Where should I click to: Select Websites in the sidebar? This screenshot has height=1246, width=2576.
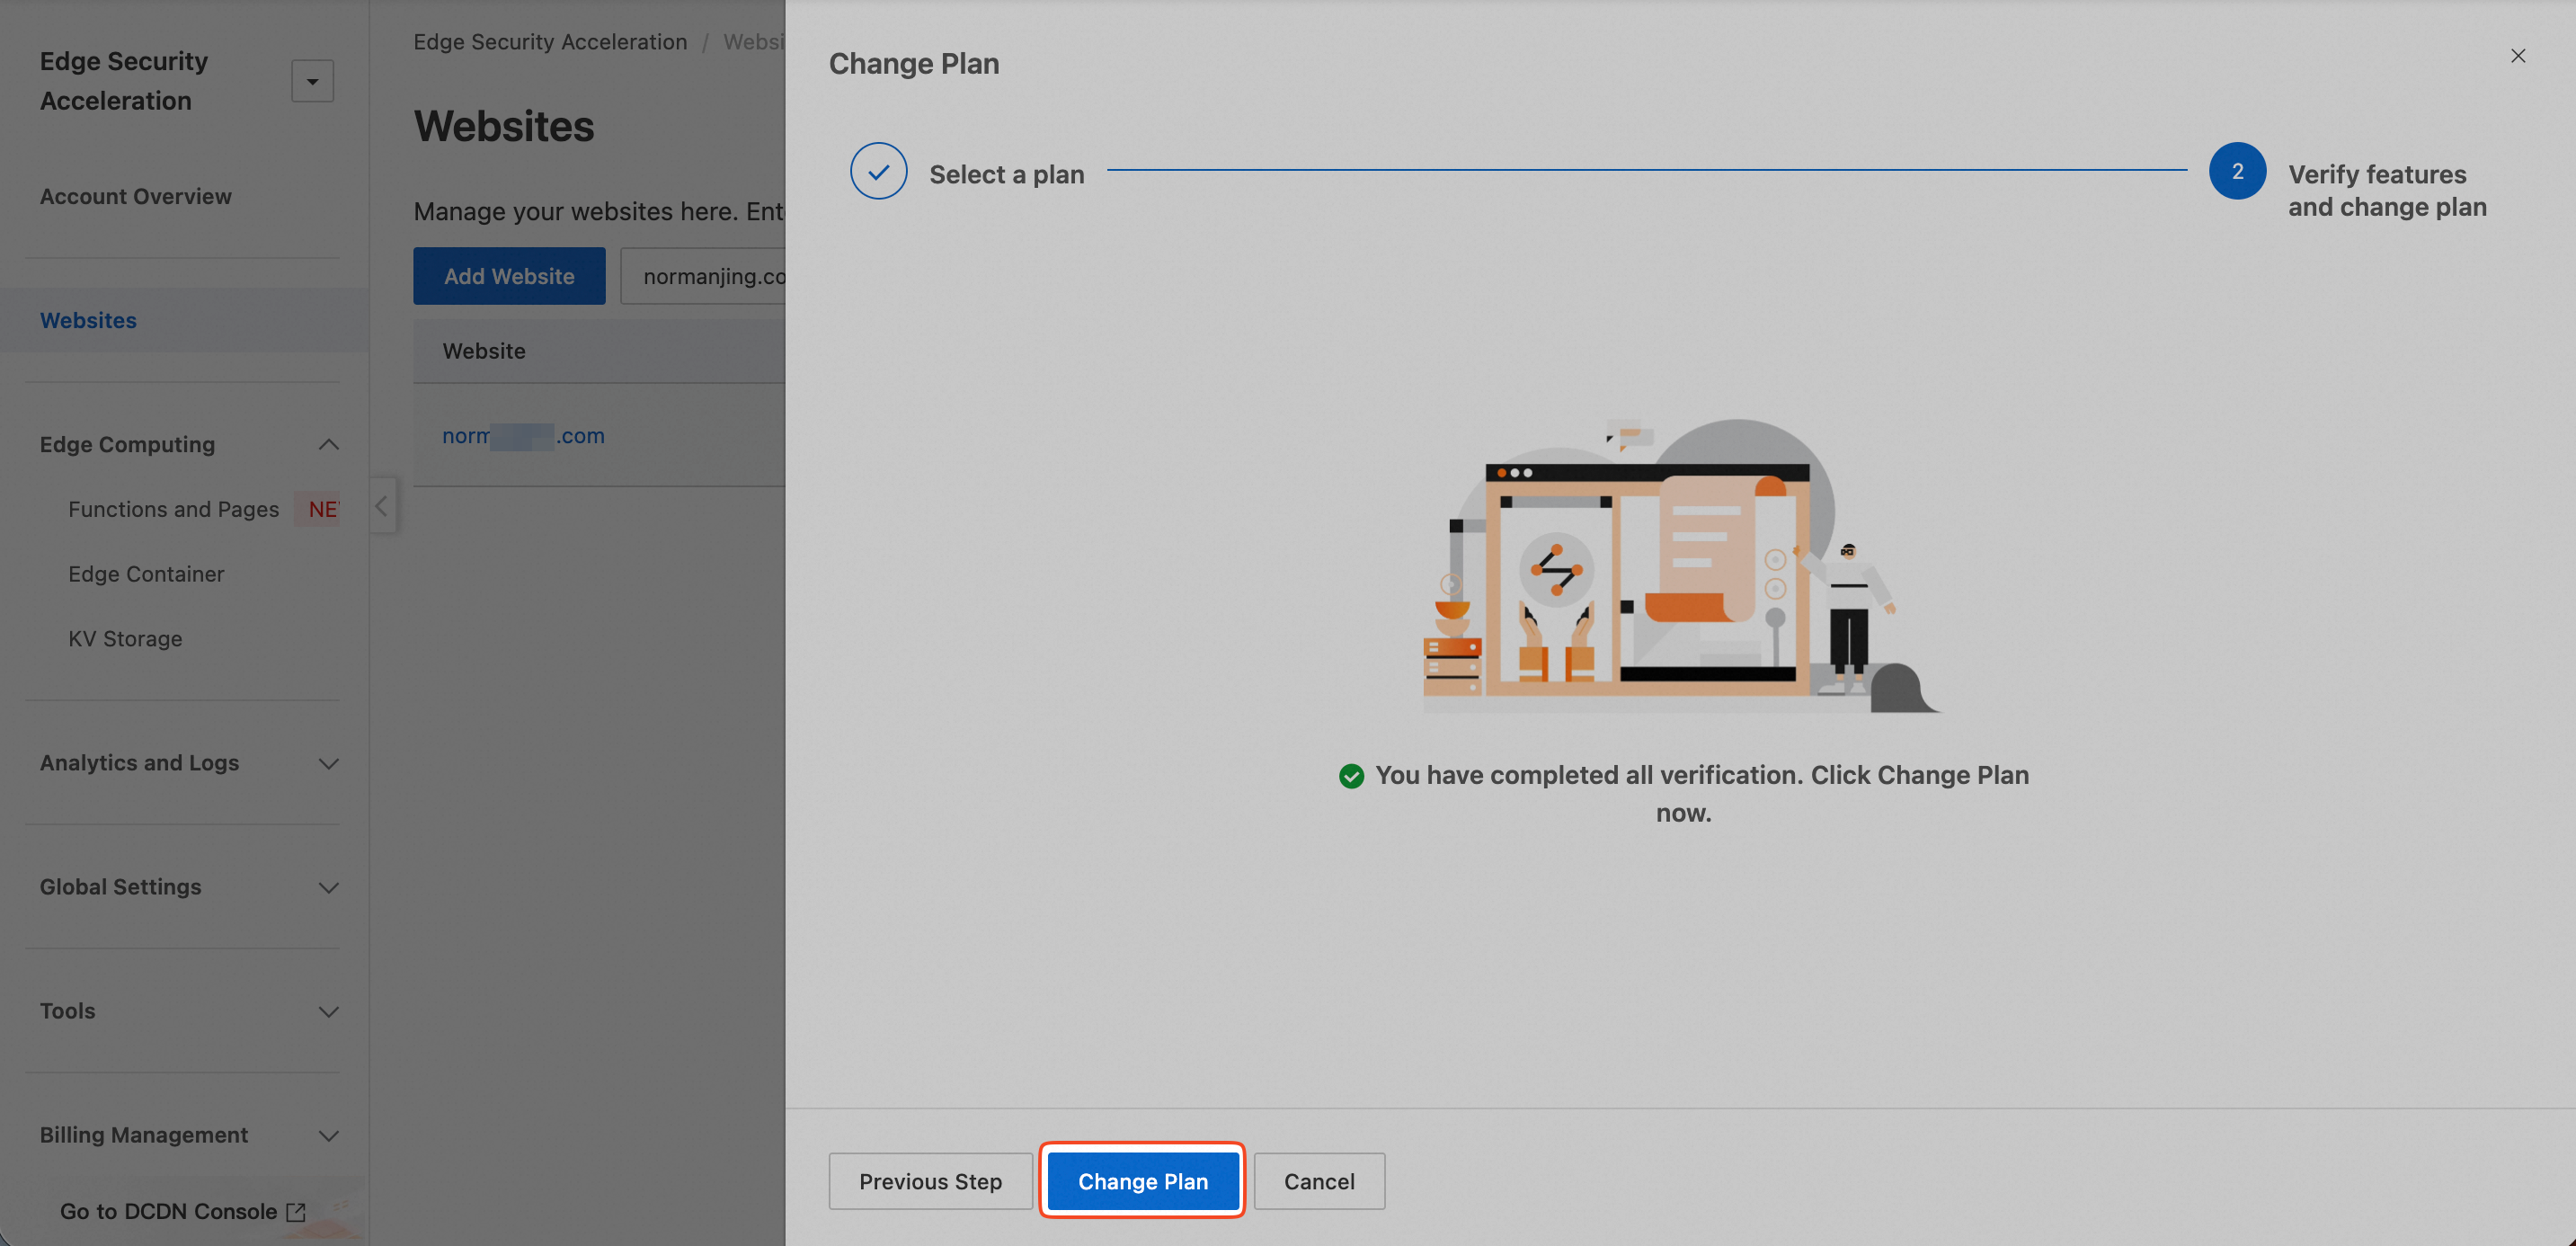[88, 320]
